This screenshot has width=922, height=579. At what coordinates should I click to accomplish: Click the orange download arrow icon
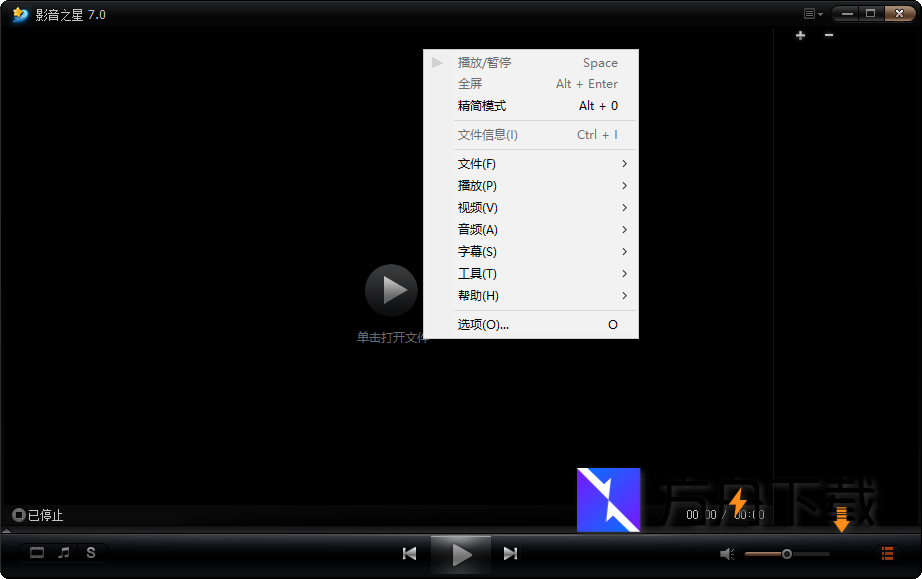[x=842, y=518]
